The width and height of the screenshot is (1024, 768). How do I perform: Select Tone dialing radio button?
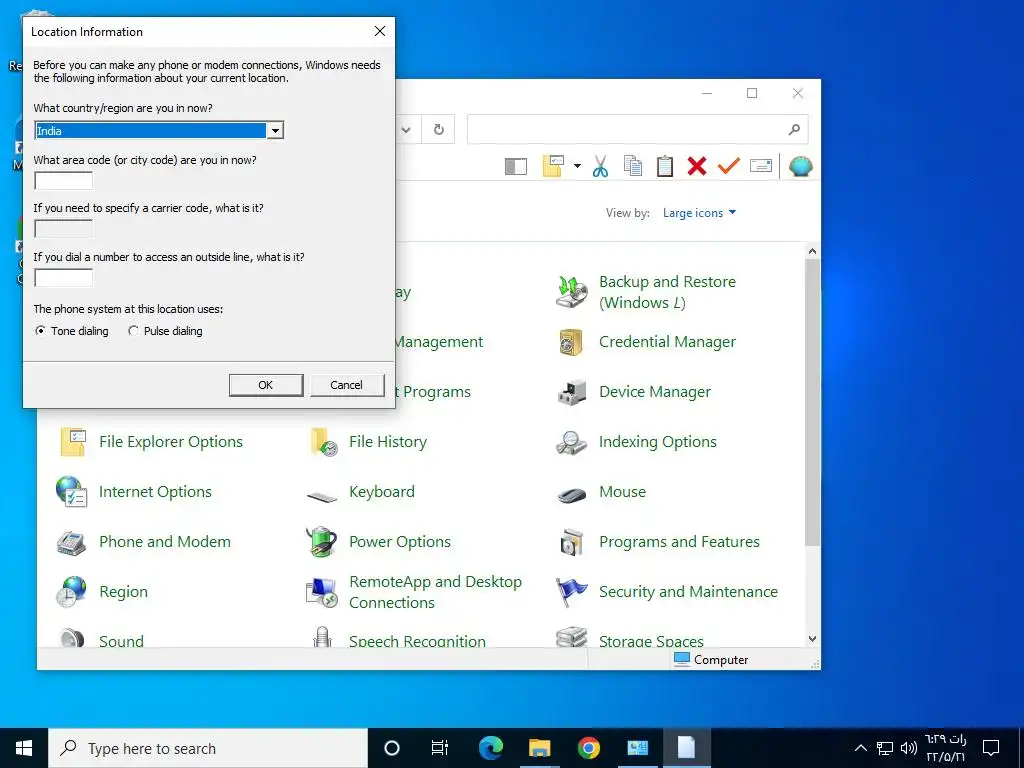point(40,331)
